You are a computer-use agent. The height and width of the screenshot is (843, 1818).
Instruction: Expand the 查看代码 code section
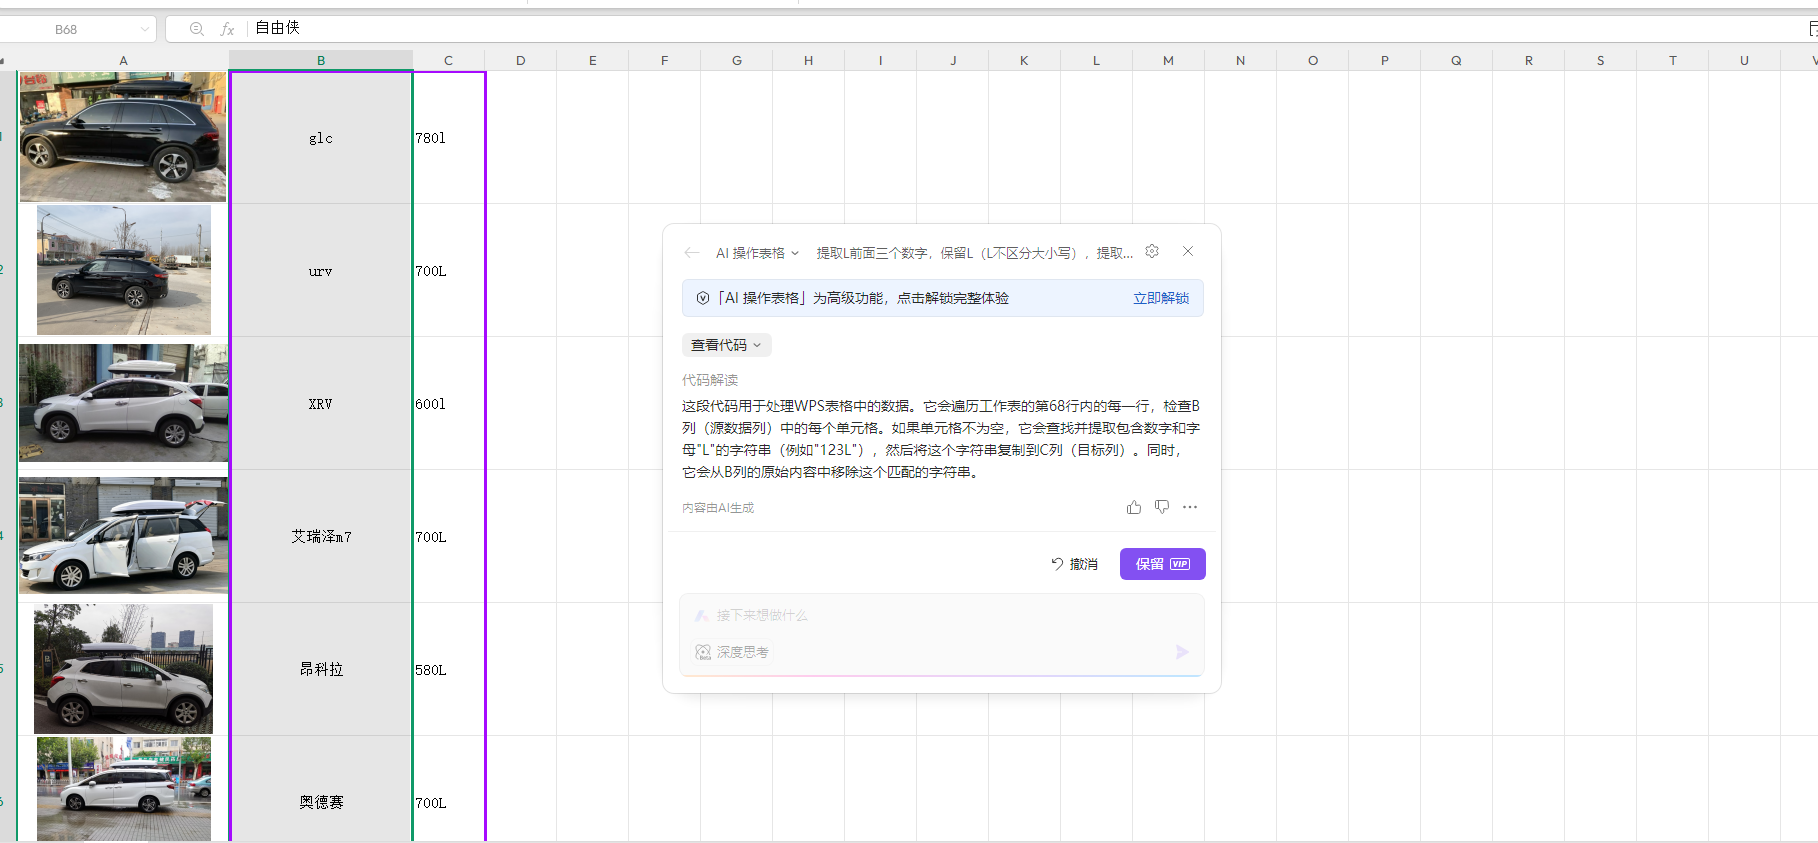tap(726, 345)
